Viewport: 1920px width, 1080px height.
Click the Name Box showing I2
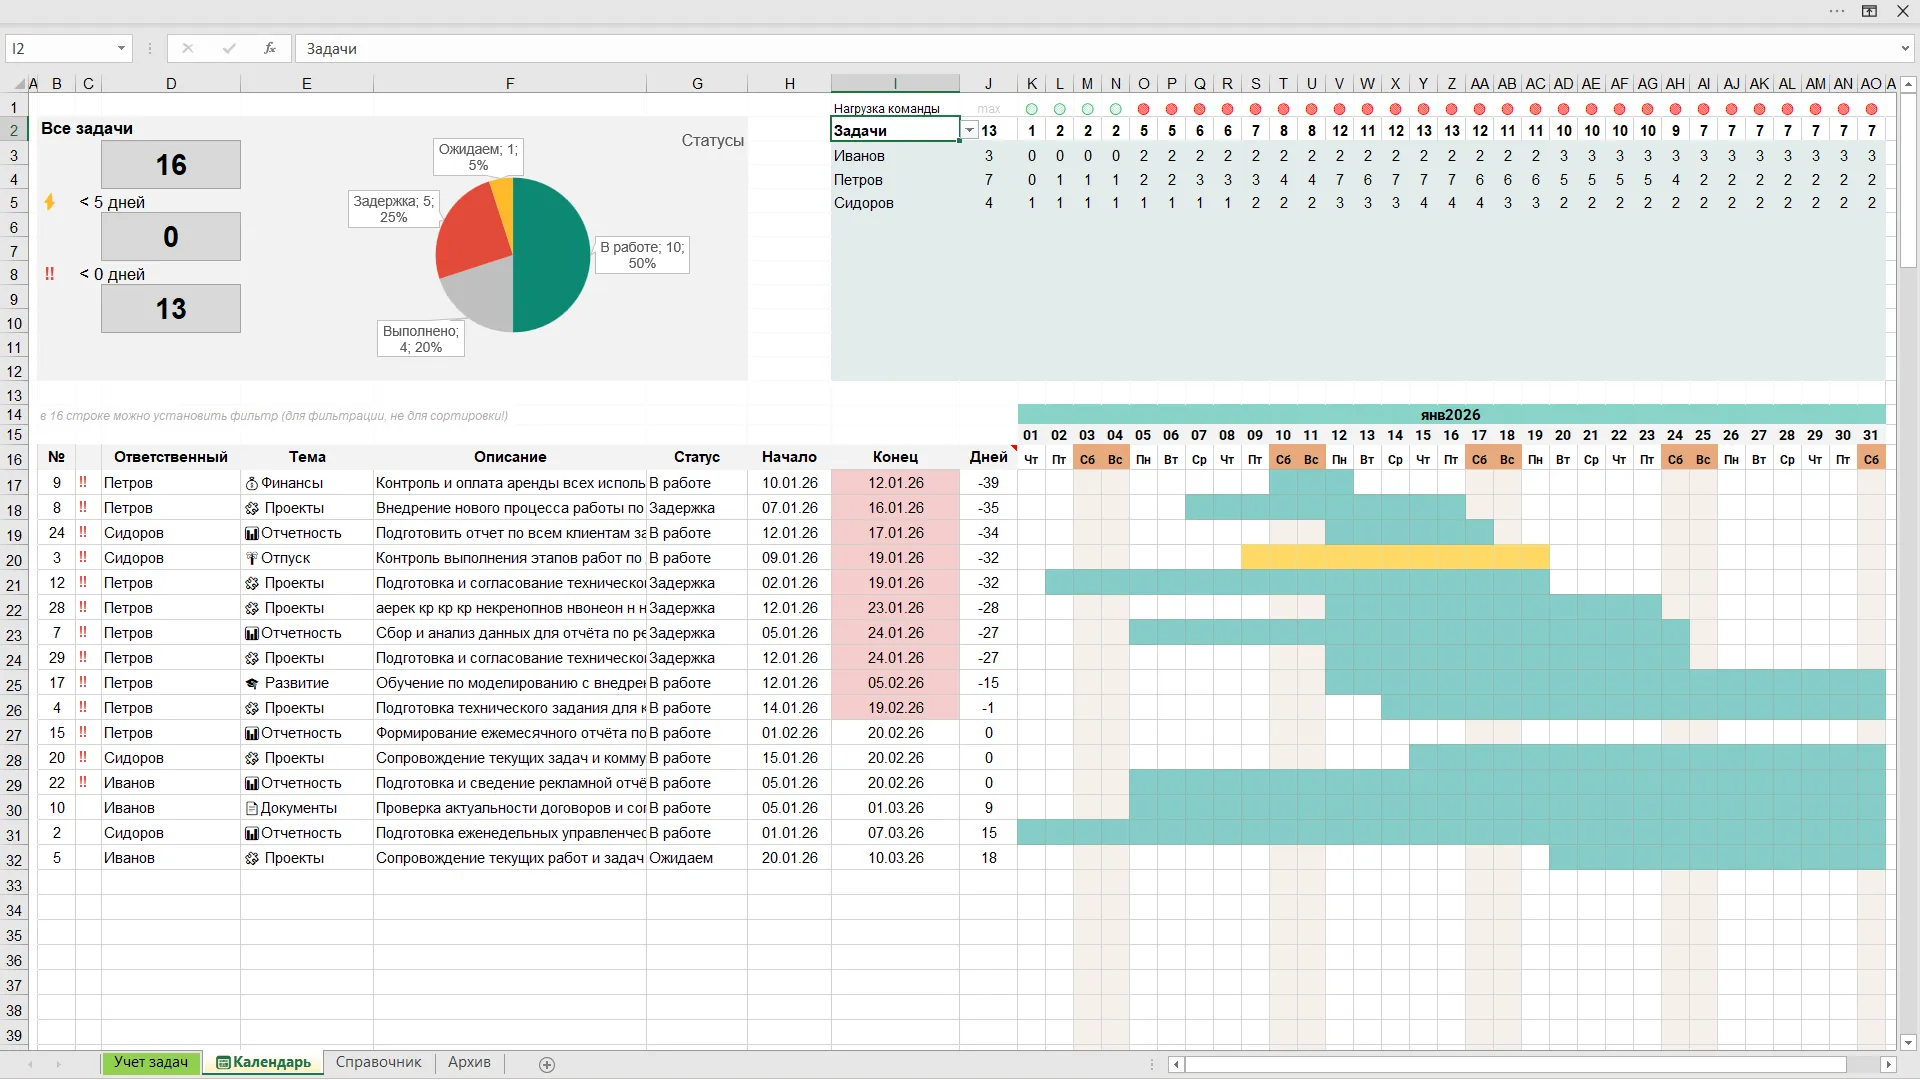60,48
